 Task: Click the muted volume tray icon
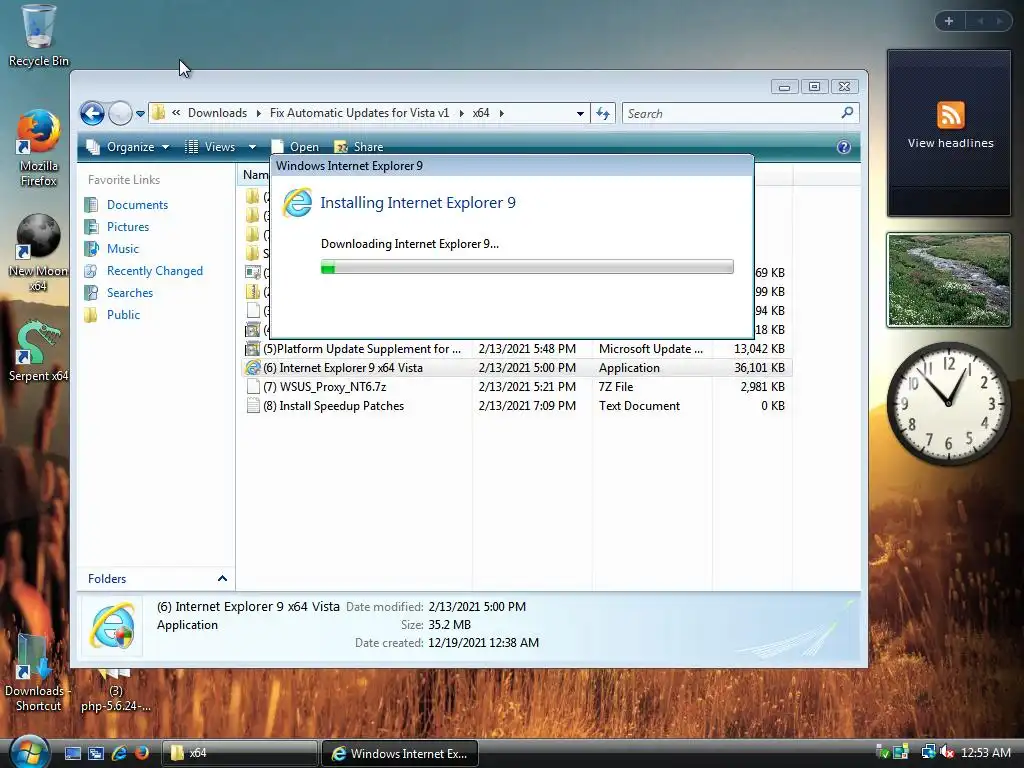[x=947, y=752]
